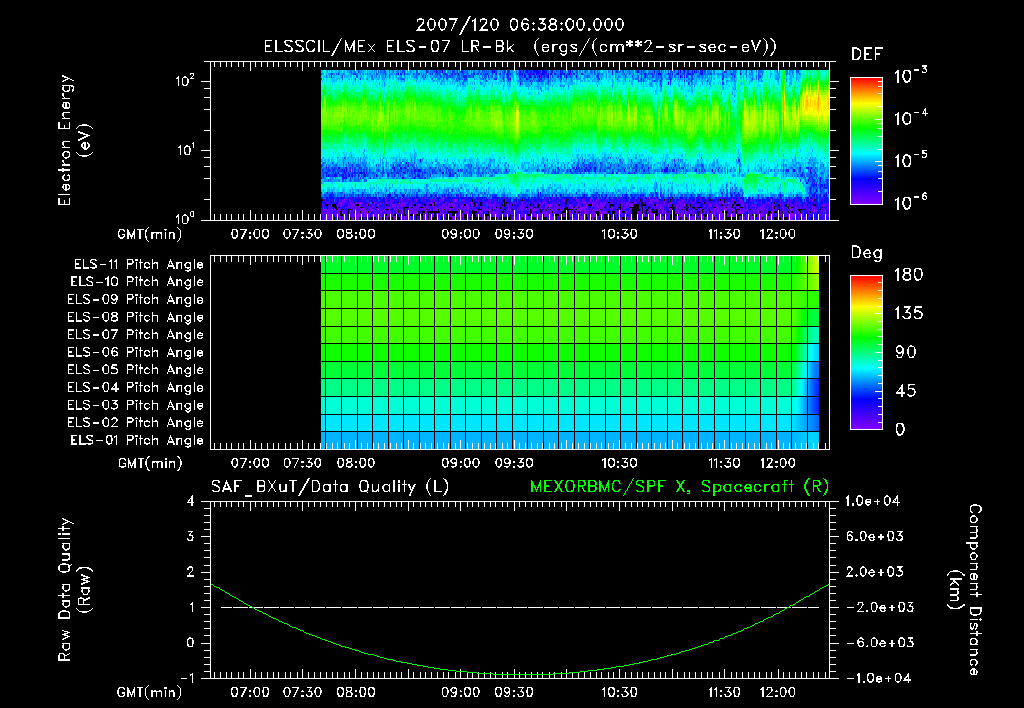Click the SAF_BXuT/Data Quality (L) title
This screenshot has width=1024, height=708.
330,487
